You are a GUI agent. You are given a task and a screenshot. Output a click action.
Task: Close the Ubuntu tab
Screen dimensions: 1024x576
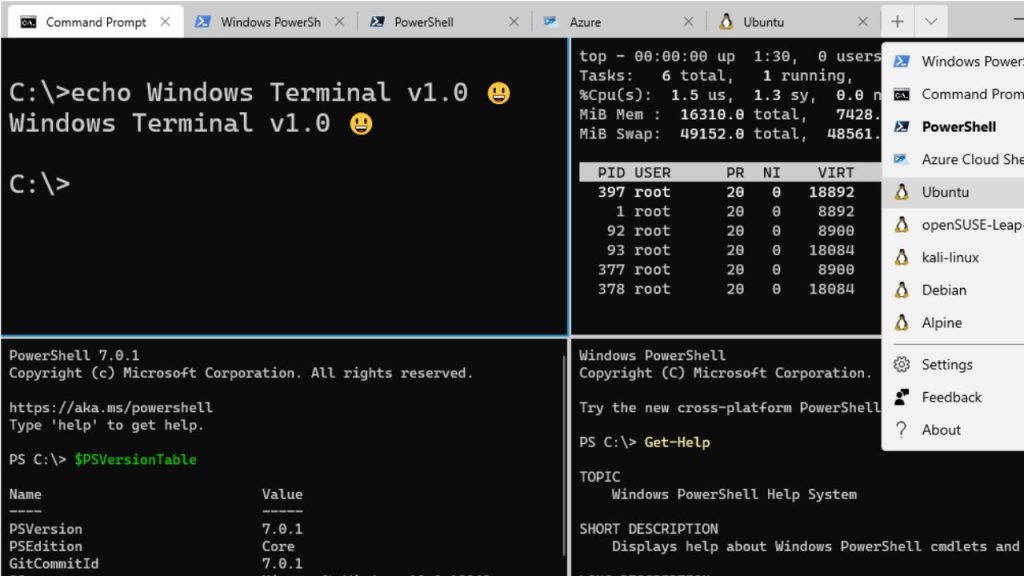click(x=862, y=22)
